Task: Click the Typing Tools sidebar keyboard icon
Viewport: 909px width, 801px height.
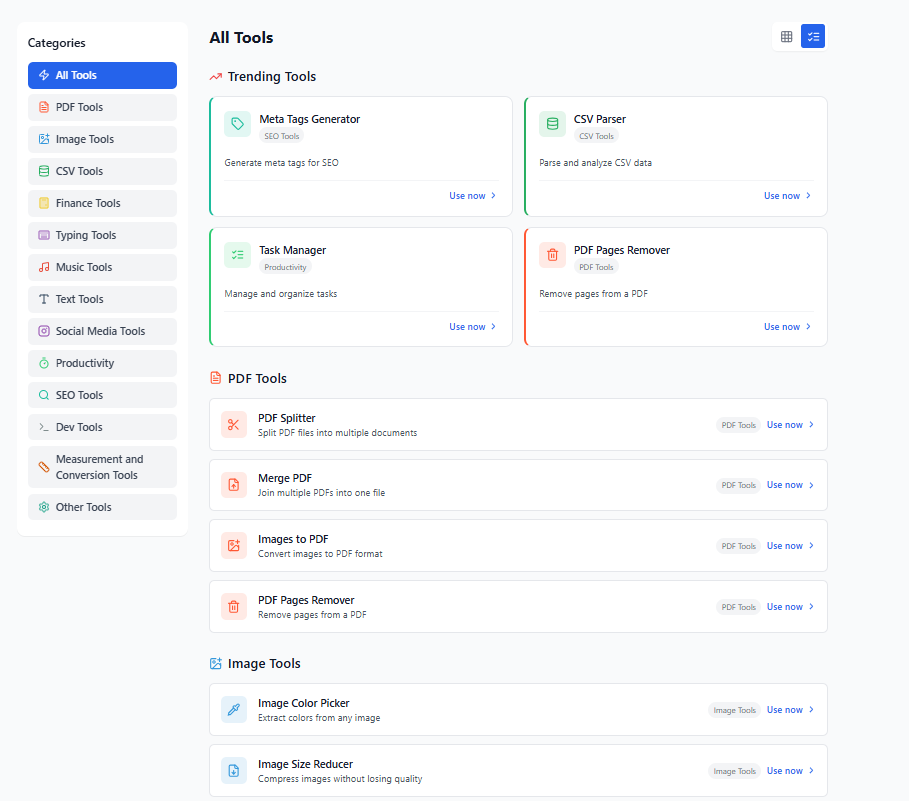Action: pos(44,235)
